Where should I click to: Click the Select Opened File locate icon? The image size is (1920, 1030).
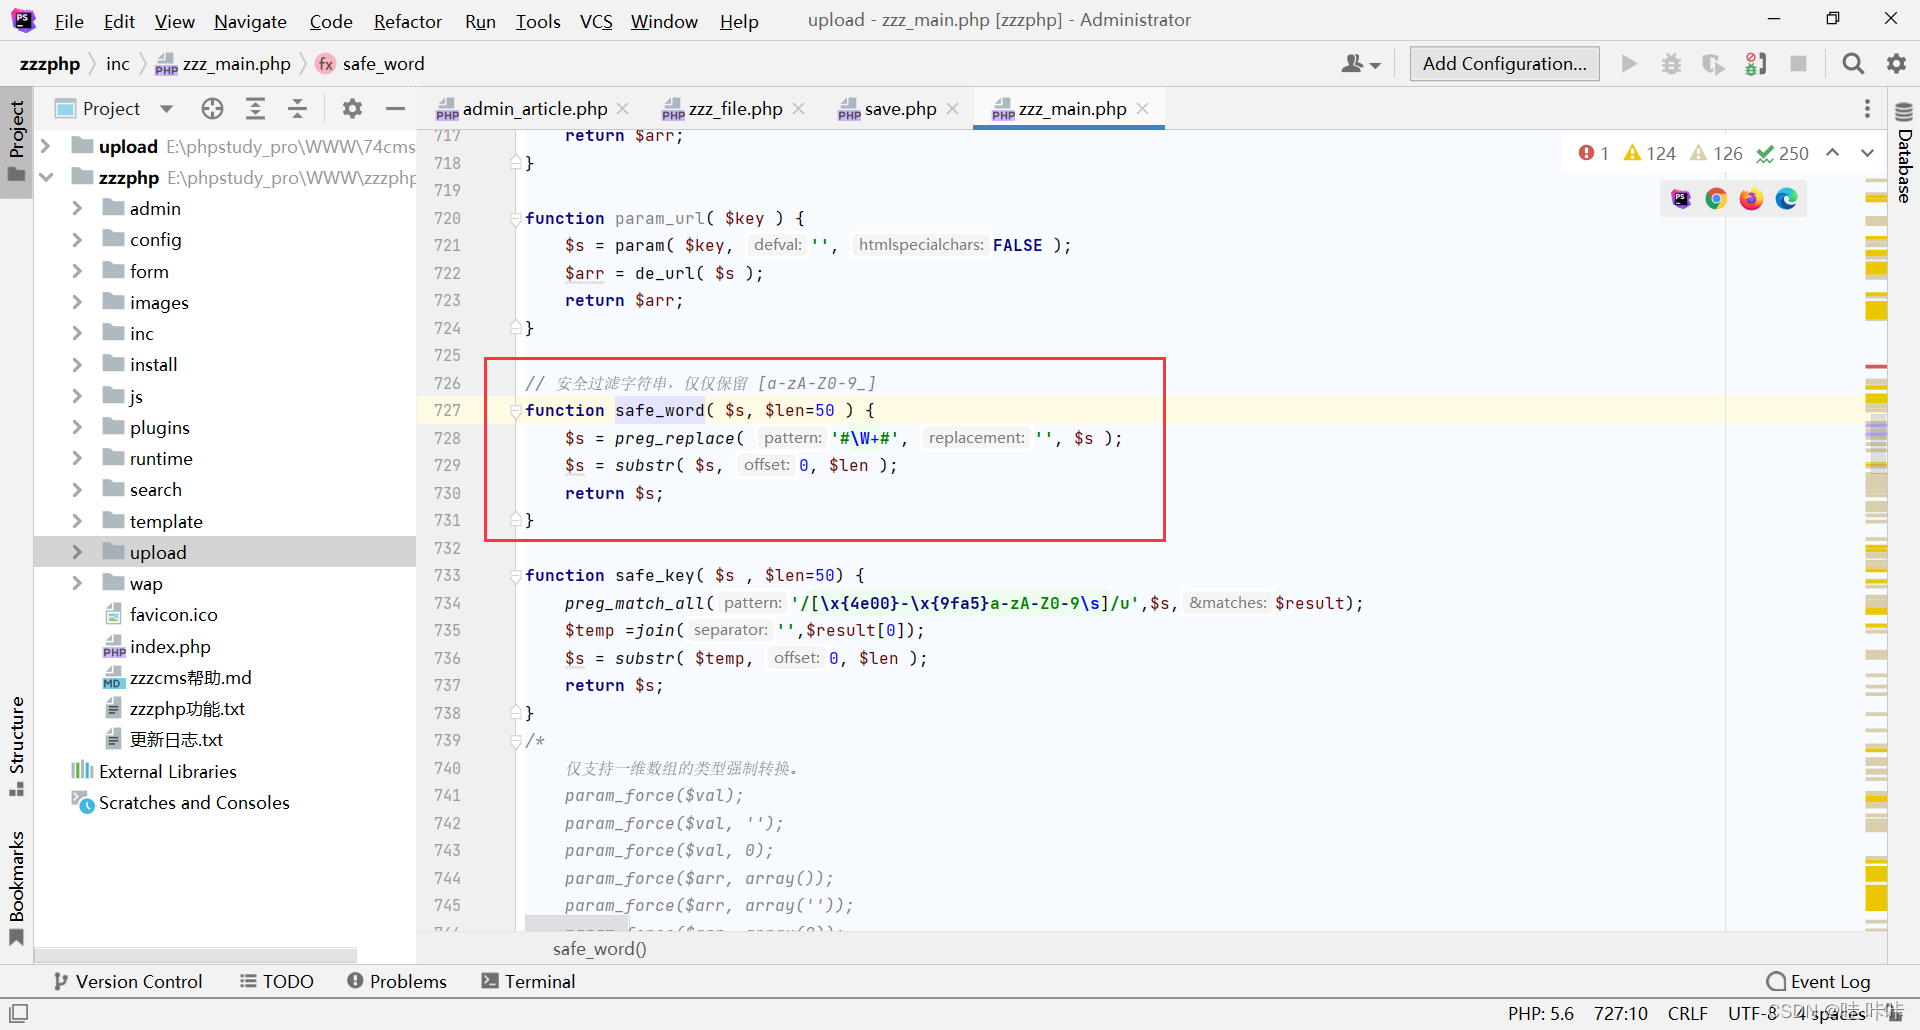pyautogui.click(x=212, y=108)
